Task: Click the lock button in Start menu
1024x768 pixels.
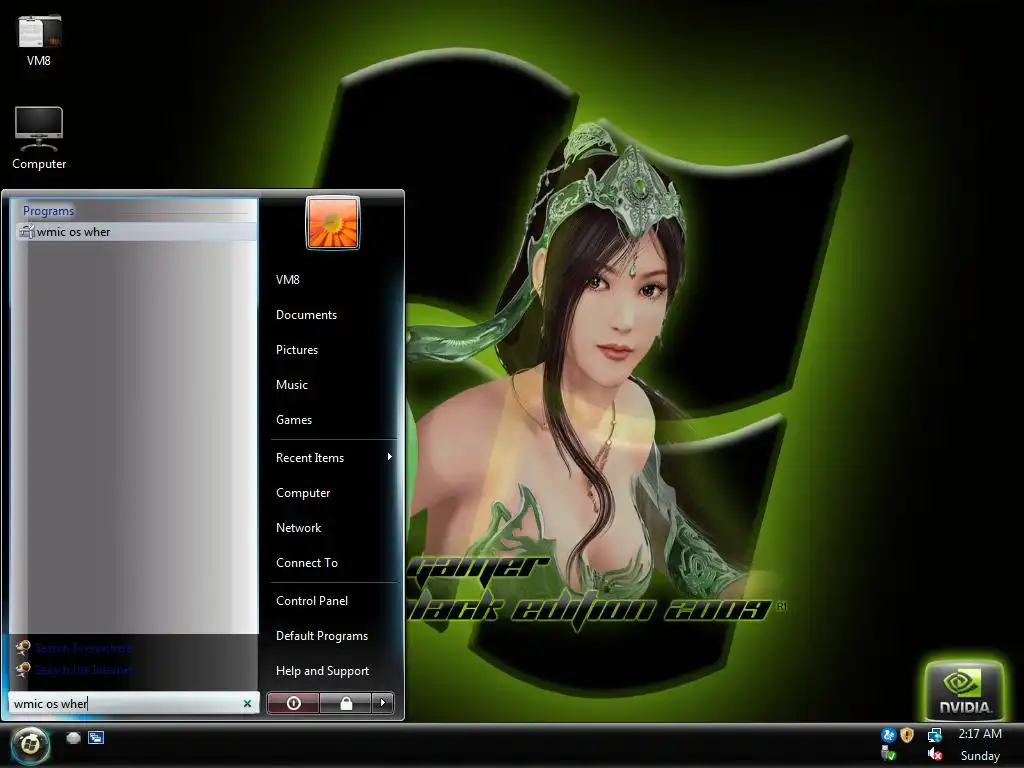Action: click(346, 703)
